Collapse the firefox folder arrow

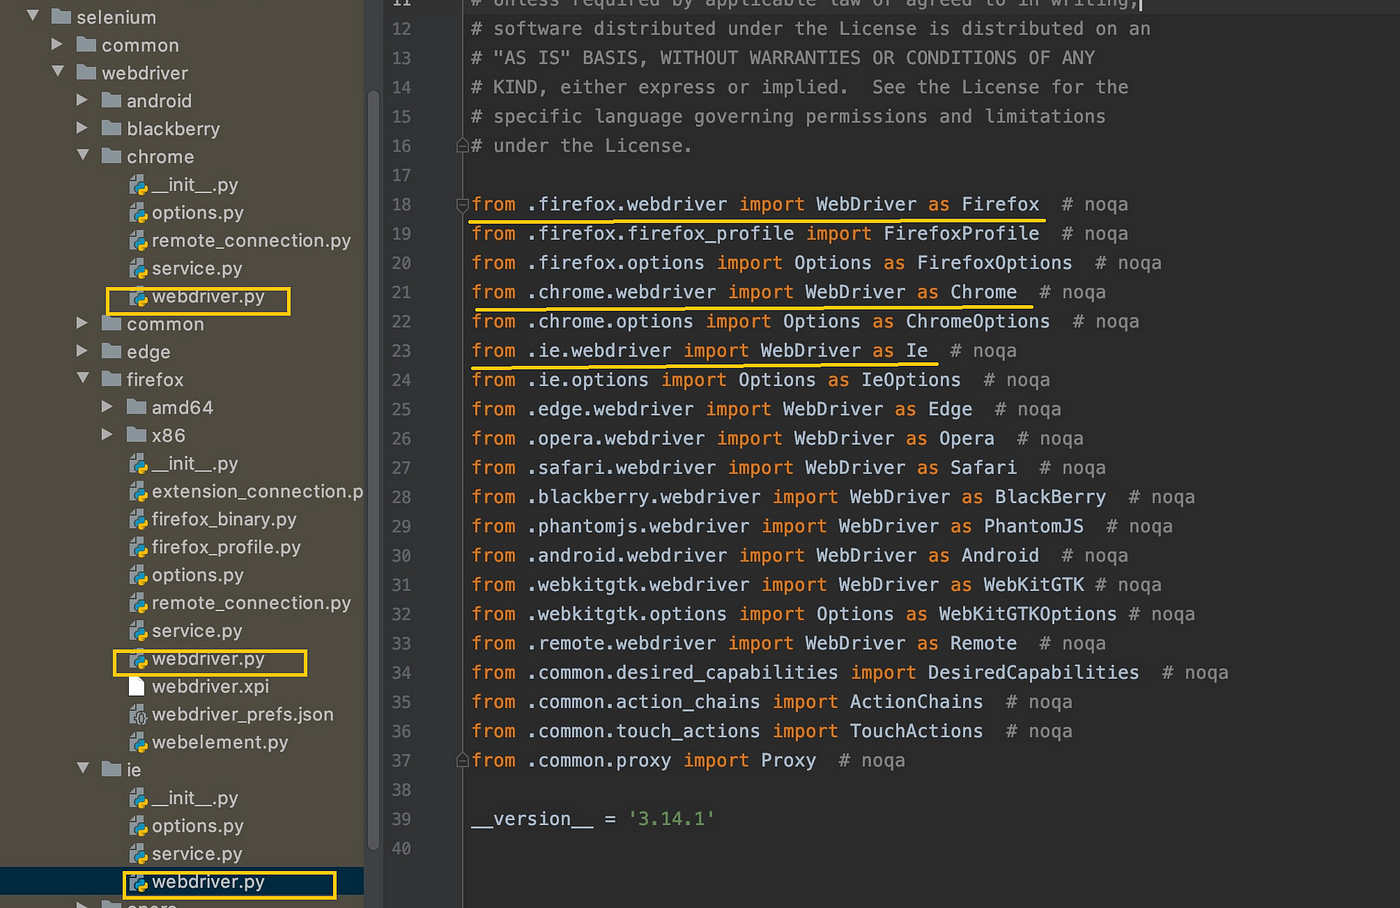point(83,379)
